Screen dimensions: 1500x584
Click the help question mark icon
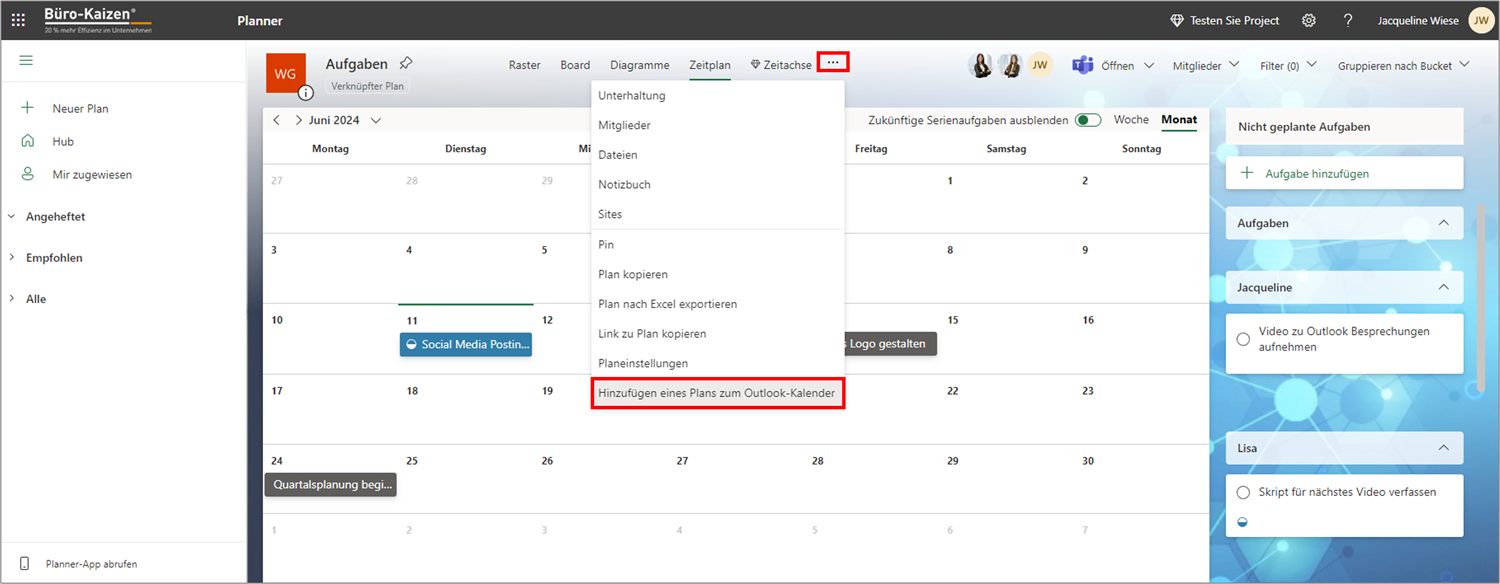pos(1348,20)
